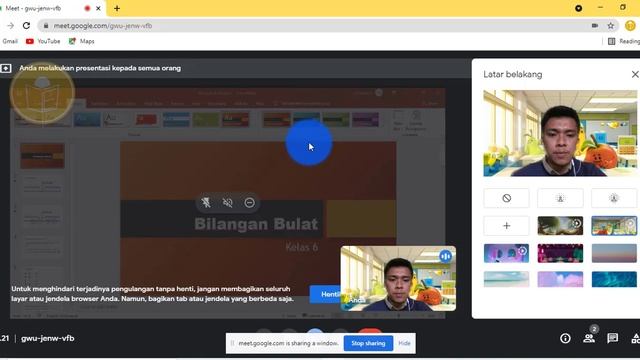Turn off background effects with the no-effect icon
The image size is (640, 360).
pyautogui.click(x=507, y=198)
